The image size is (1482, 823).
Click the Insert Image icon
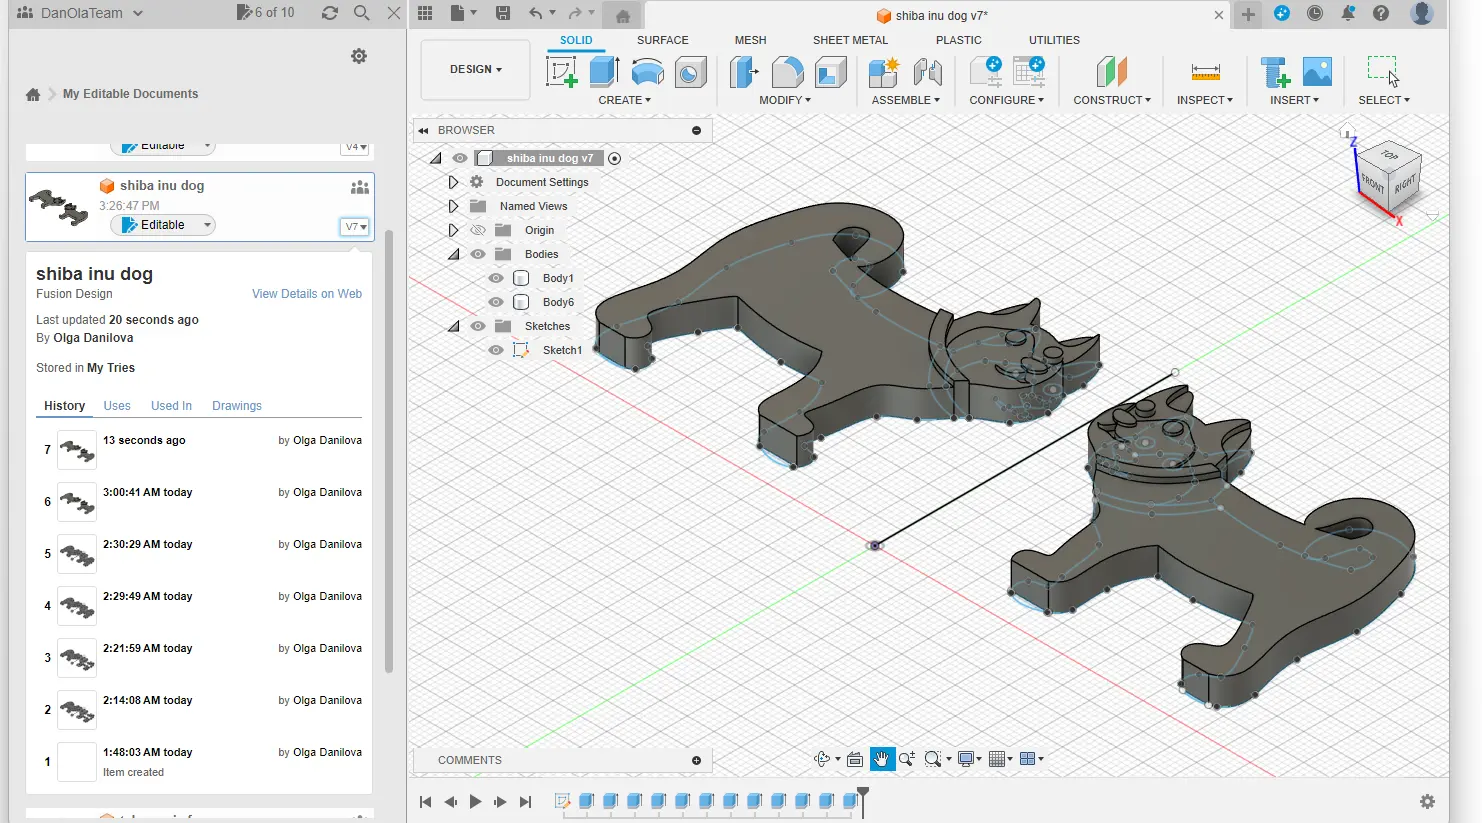click(1317, 72)
